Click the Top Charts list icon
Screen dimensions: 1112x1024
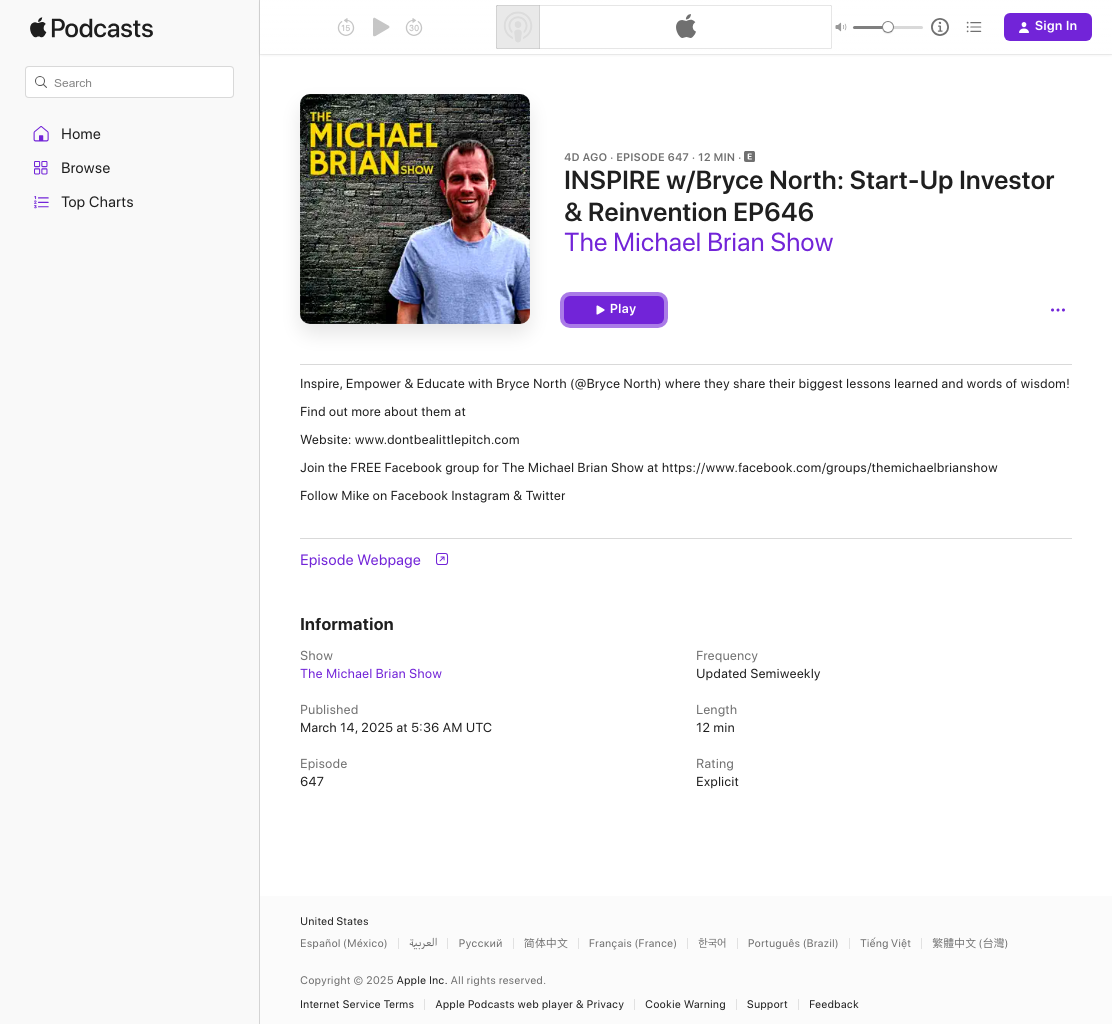pos(41,202)
